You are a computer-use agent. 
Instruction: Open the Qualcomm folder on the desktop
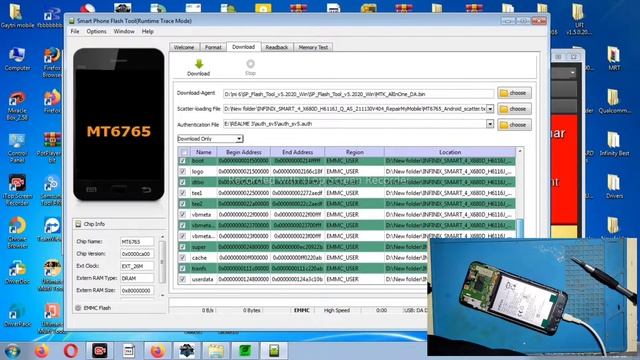(x=614, y=102)
